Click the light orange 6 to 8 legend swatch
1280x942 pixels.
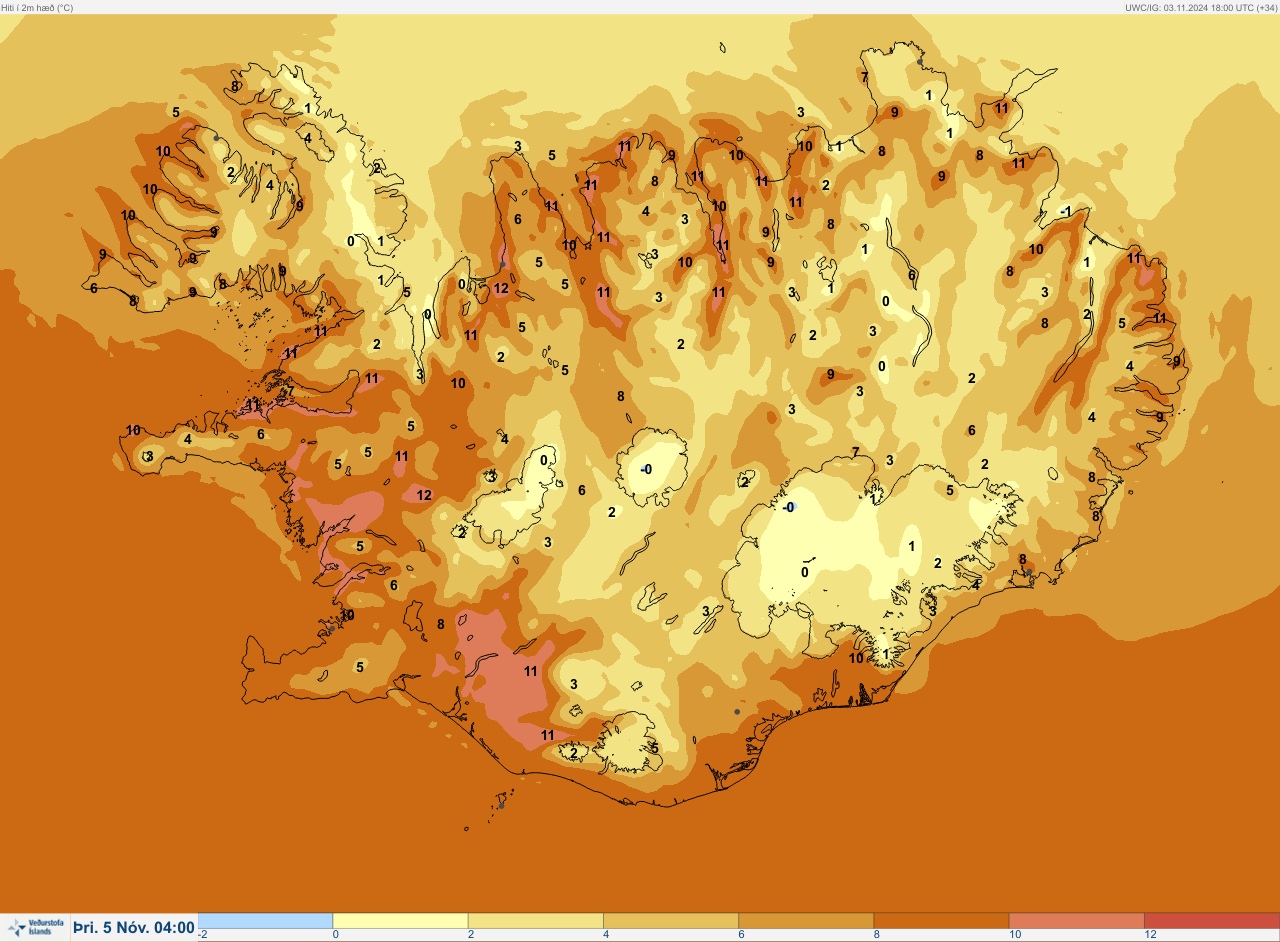coord(806,920)
